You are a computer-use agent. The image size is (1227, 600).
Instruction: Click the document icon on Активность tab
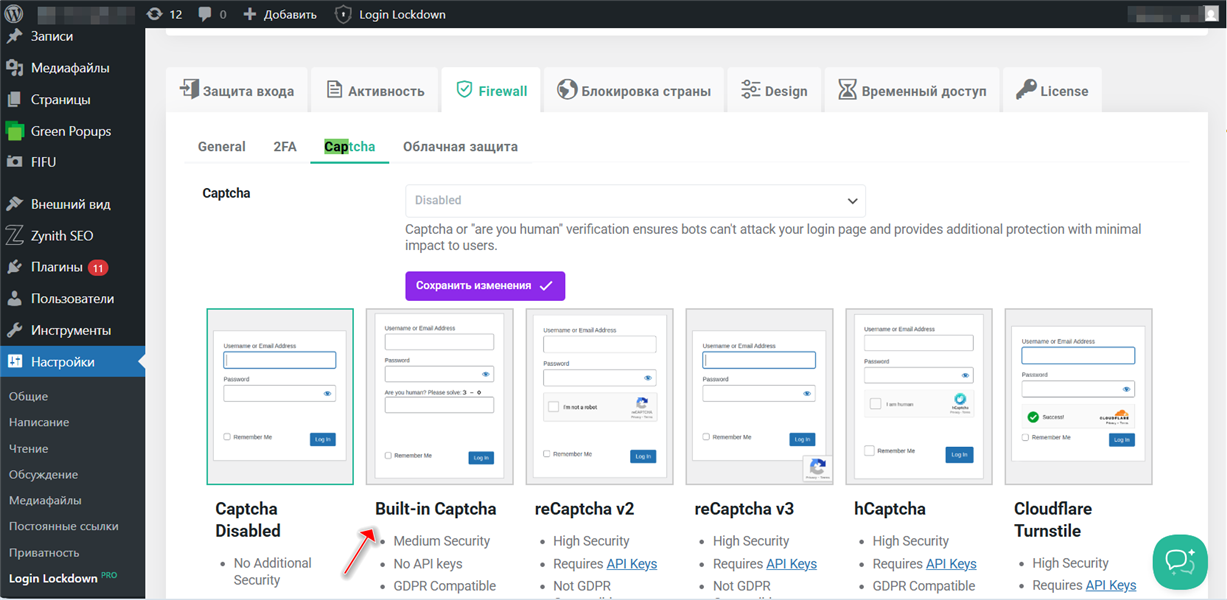[334, 90]
